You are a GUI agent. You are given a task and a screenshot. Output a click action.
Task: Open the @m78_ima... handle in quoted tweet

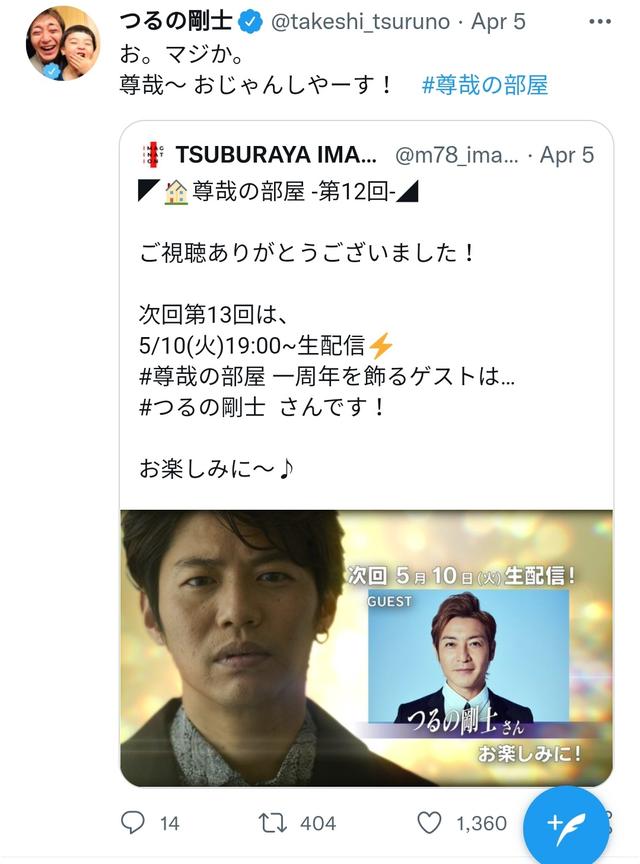click(x=456, y=156)
